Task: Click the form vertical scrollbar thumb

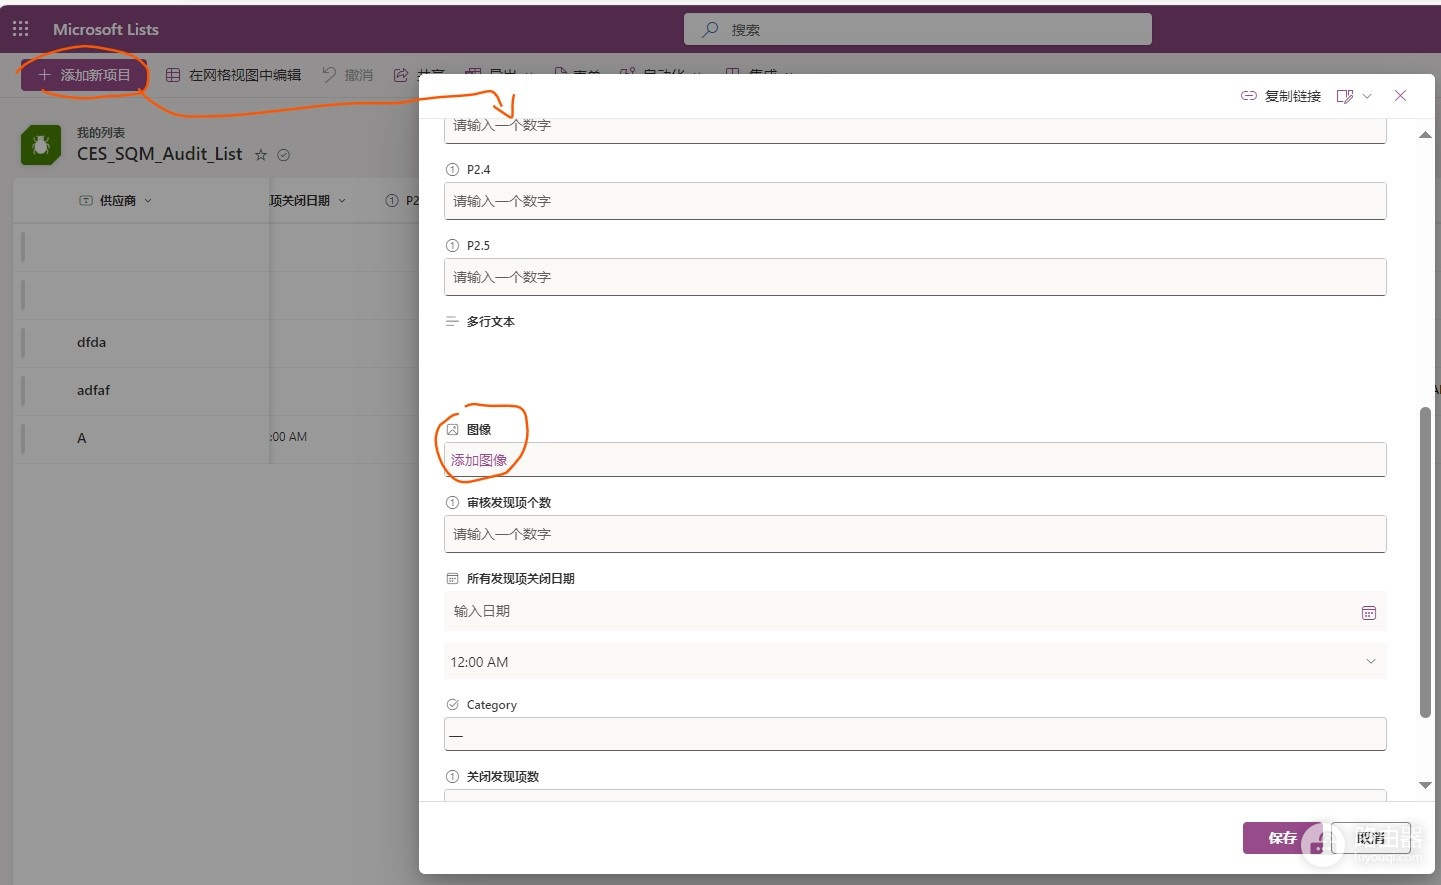Action: tap(1425, 562)
